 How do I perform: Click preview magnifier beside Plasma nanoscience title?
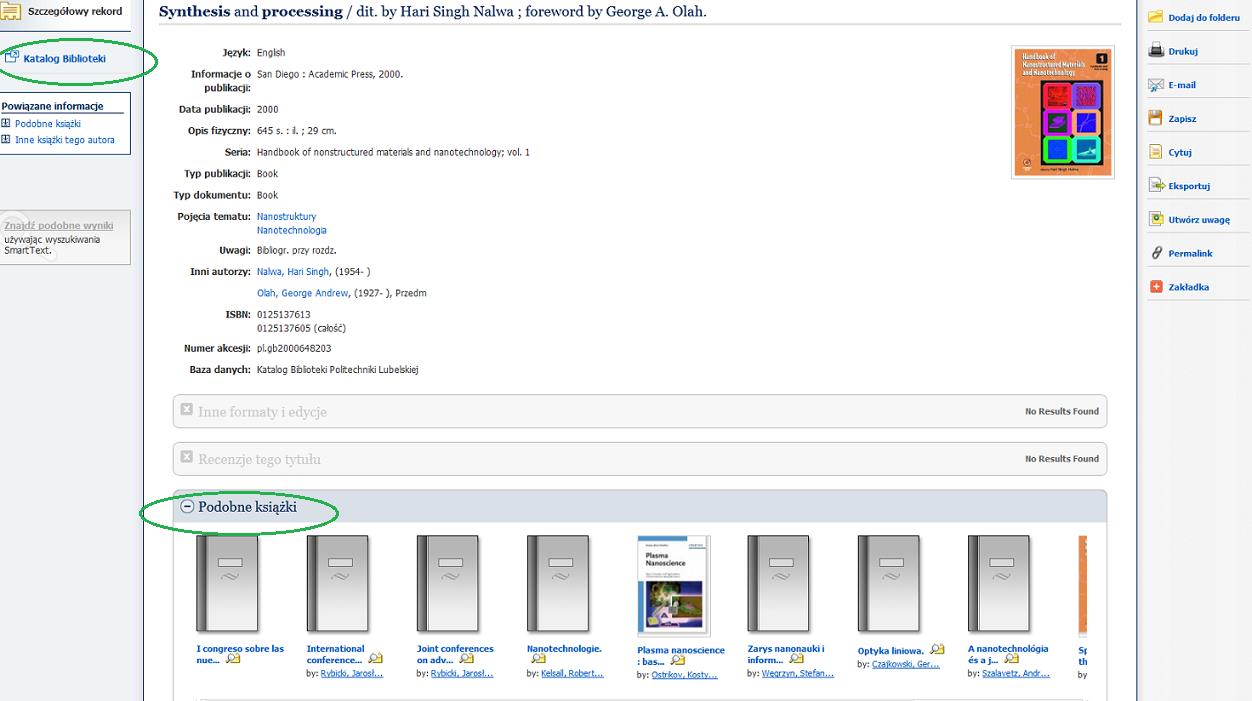click(x=679, y=661)
